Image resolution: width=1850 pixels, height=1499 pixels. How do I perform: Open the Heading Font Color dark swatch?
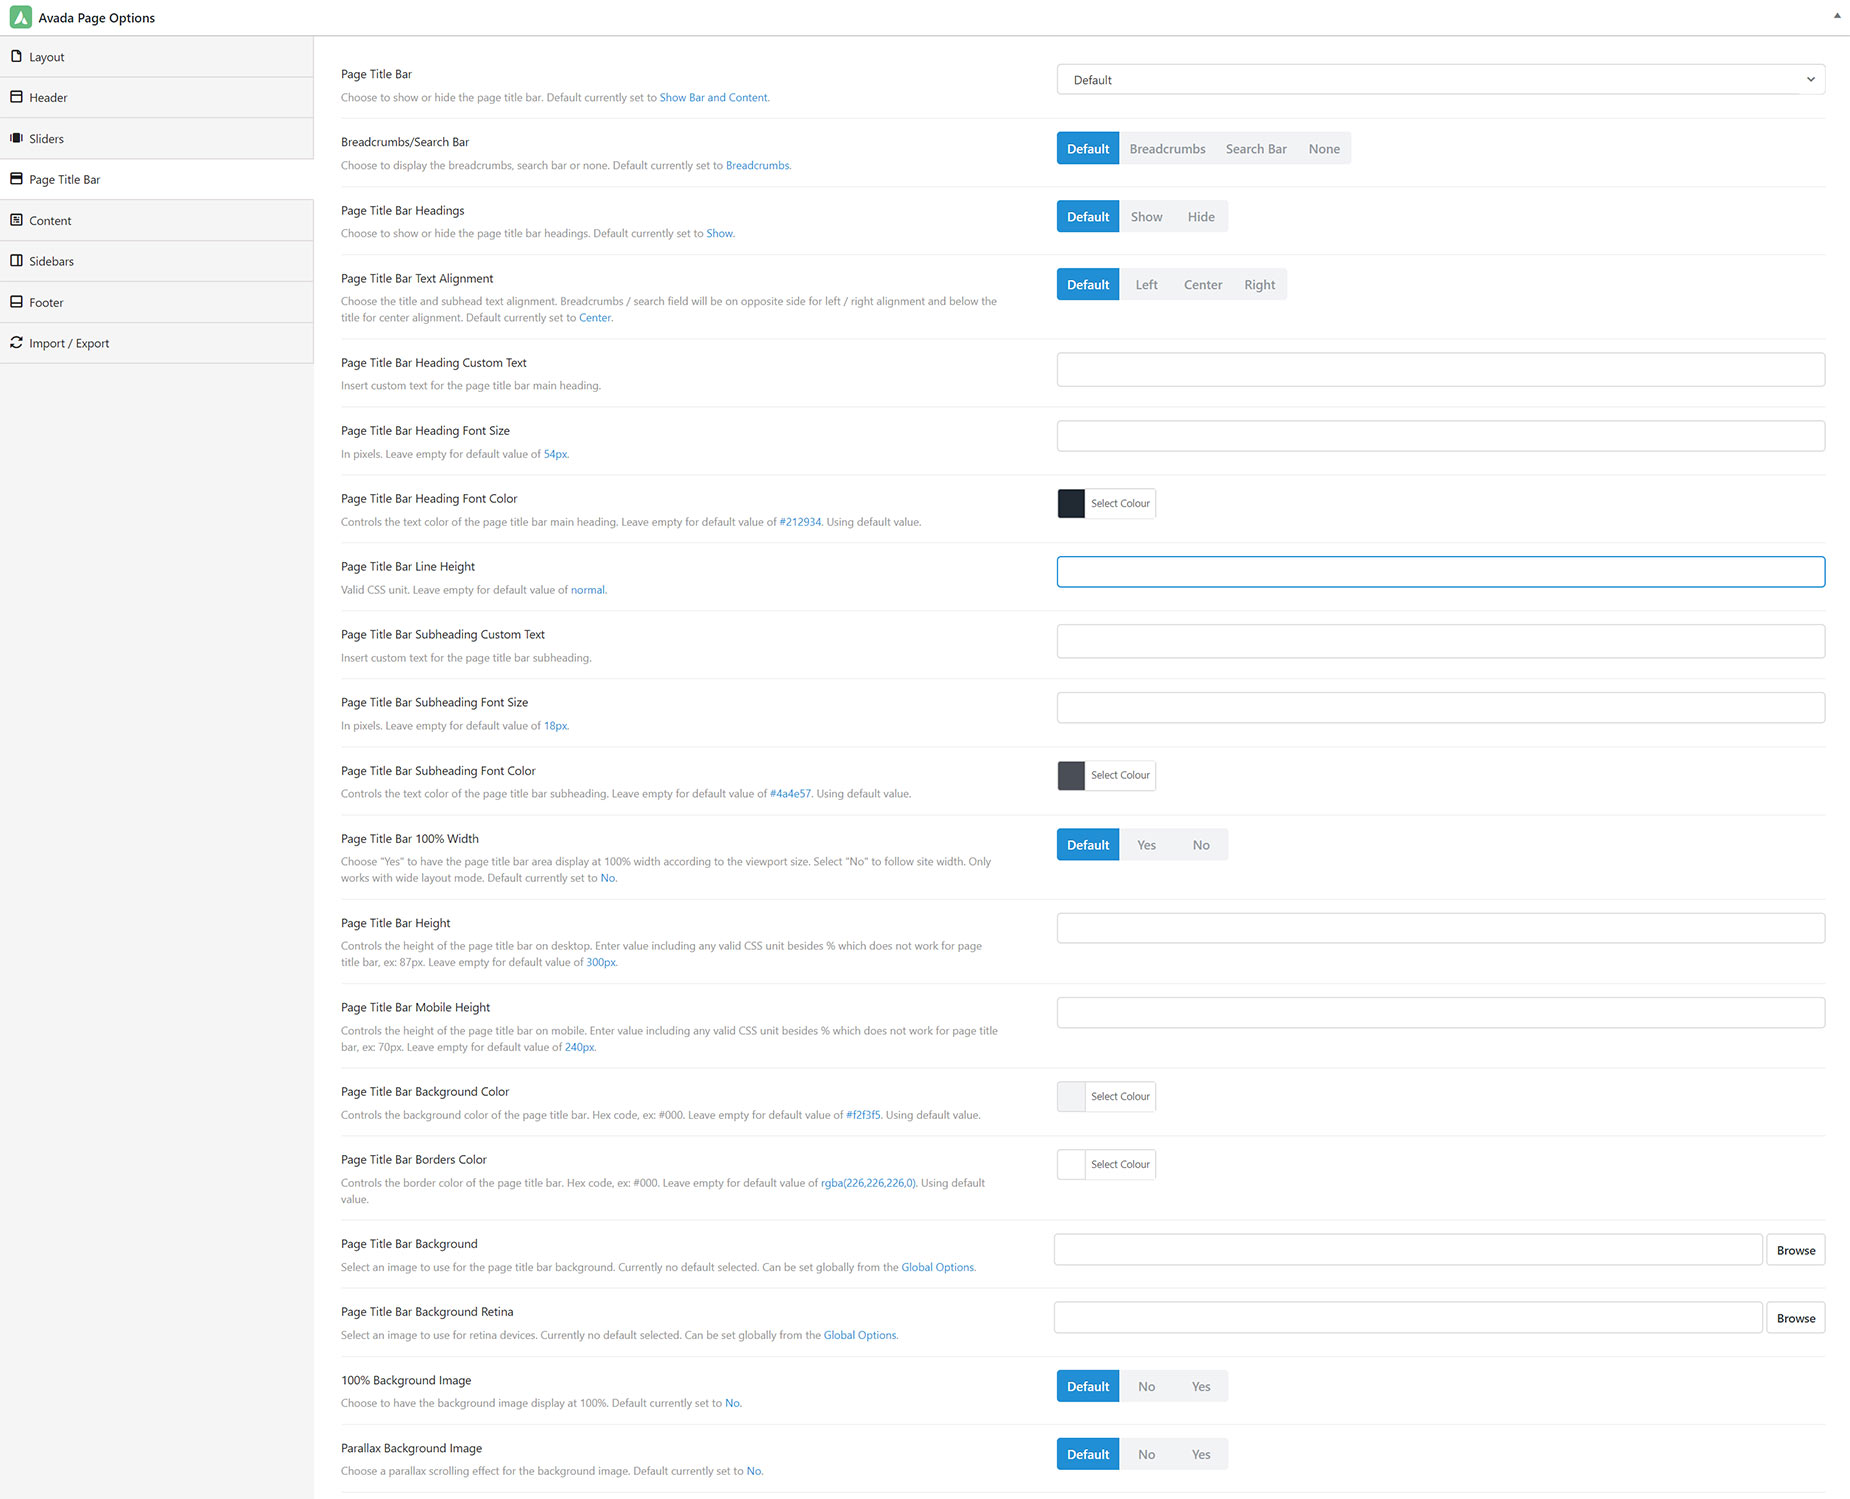click(x=1071, y=503)
